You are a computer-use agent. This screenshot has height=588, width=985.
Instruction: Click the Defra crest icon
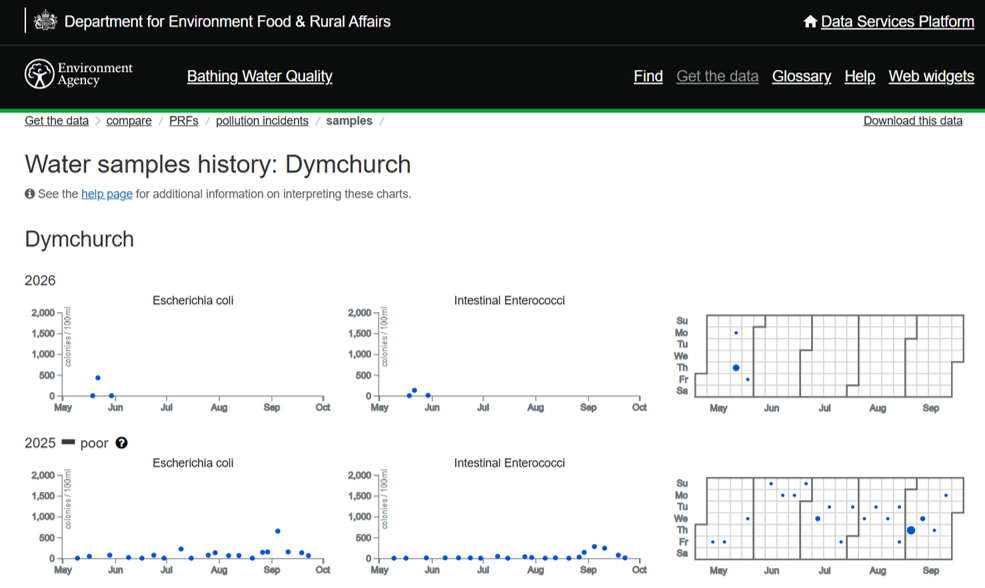click(x=45, y=21)
